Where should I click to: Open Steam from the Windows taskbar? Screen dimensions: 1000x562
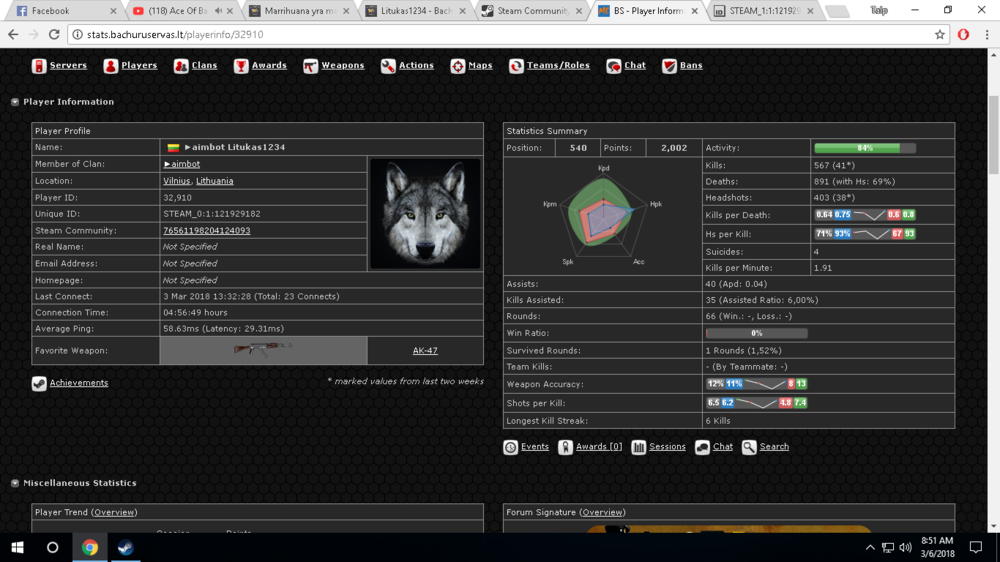click(x=125, y=548)
